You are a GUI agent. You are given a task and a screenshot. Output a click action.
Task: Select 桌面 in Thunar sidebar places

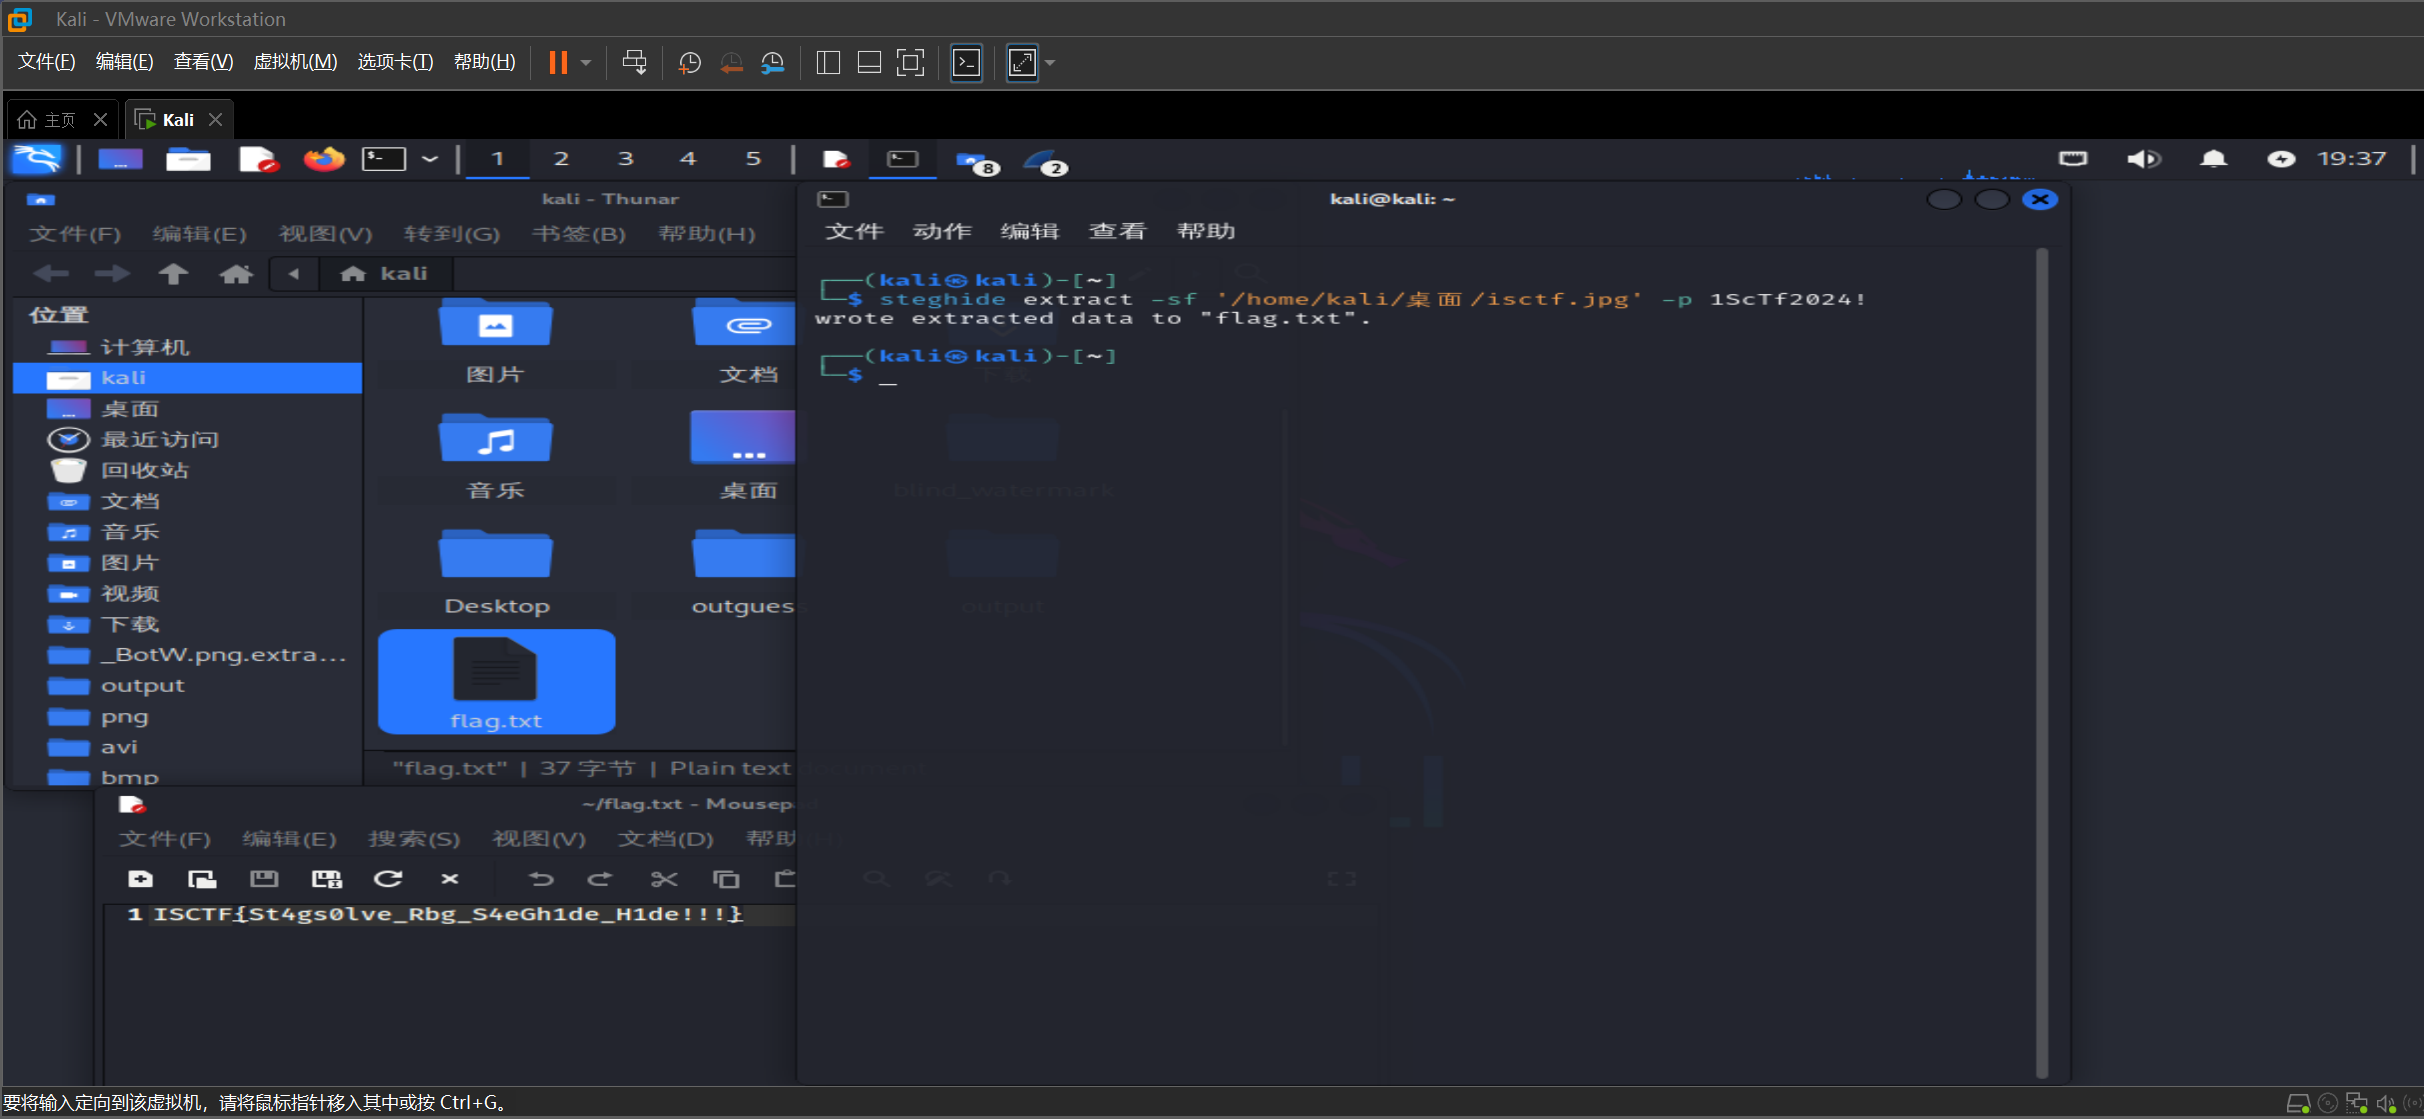[x=130, y=409]
